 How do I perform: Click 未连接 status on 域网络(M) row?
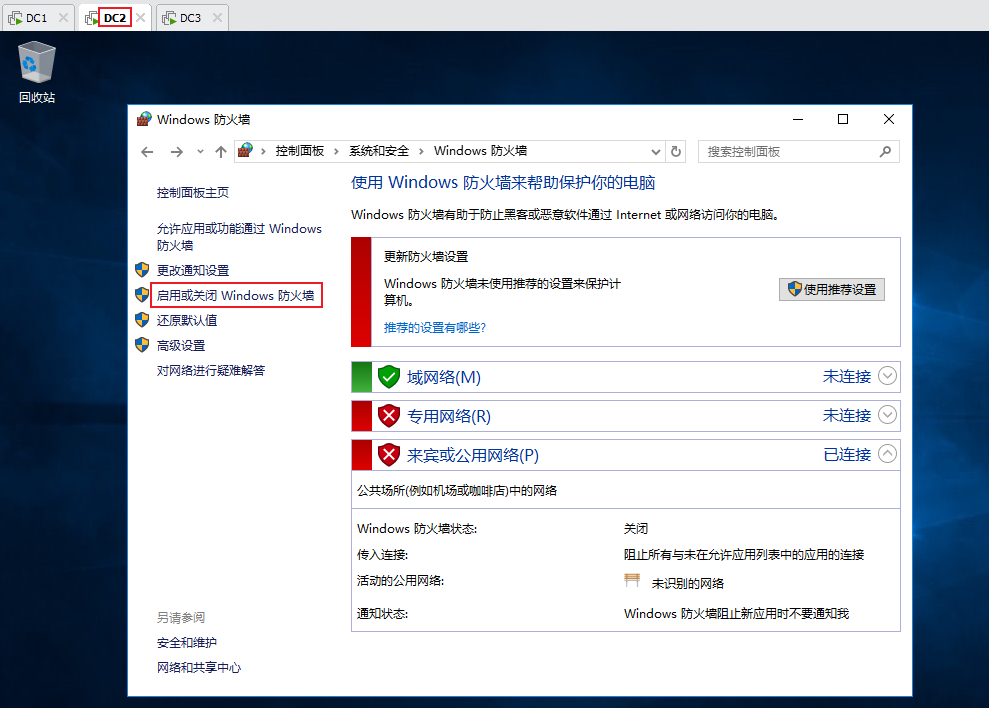point(846,377)
